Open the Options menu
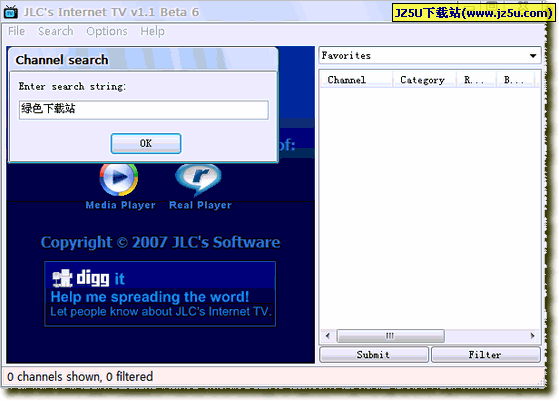Image resolution: width=559 pixels, height=401 pixels. pyautogui.click(x=107, y=31)
